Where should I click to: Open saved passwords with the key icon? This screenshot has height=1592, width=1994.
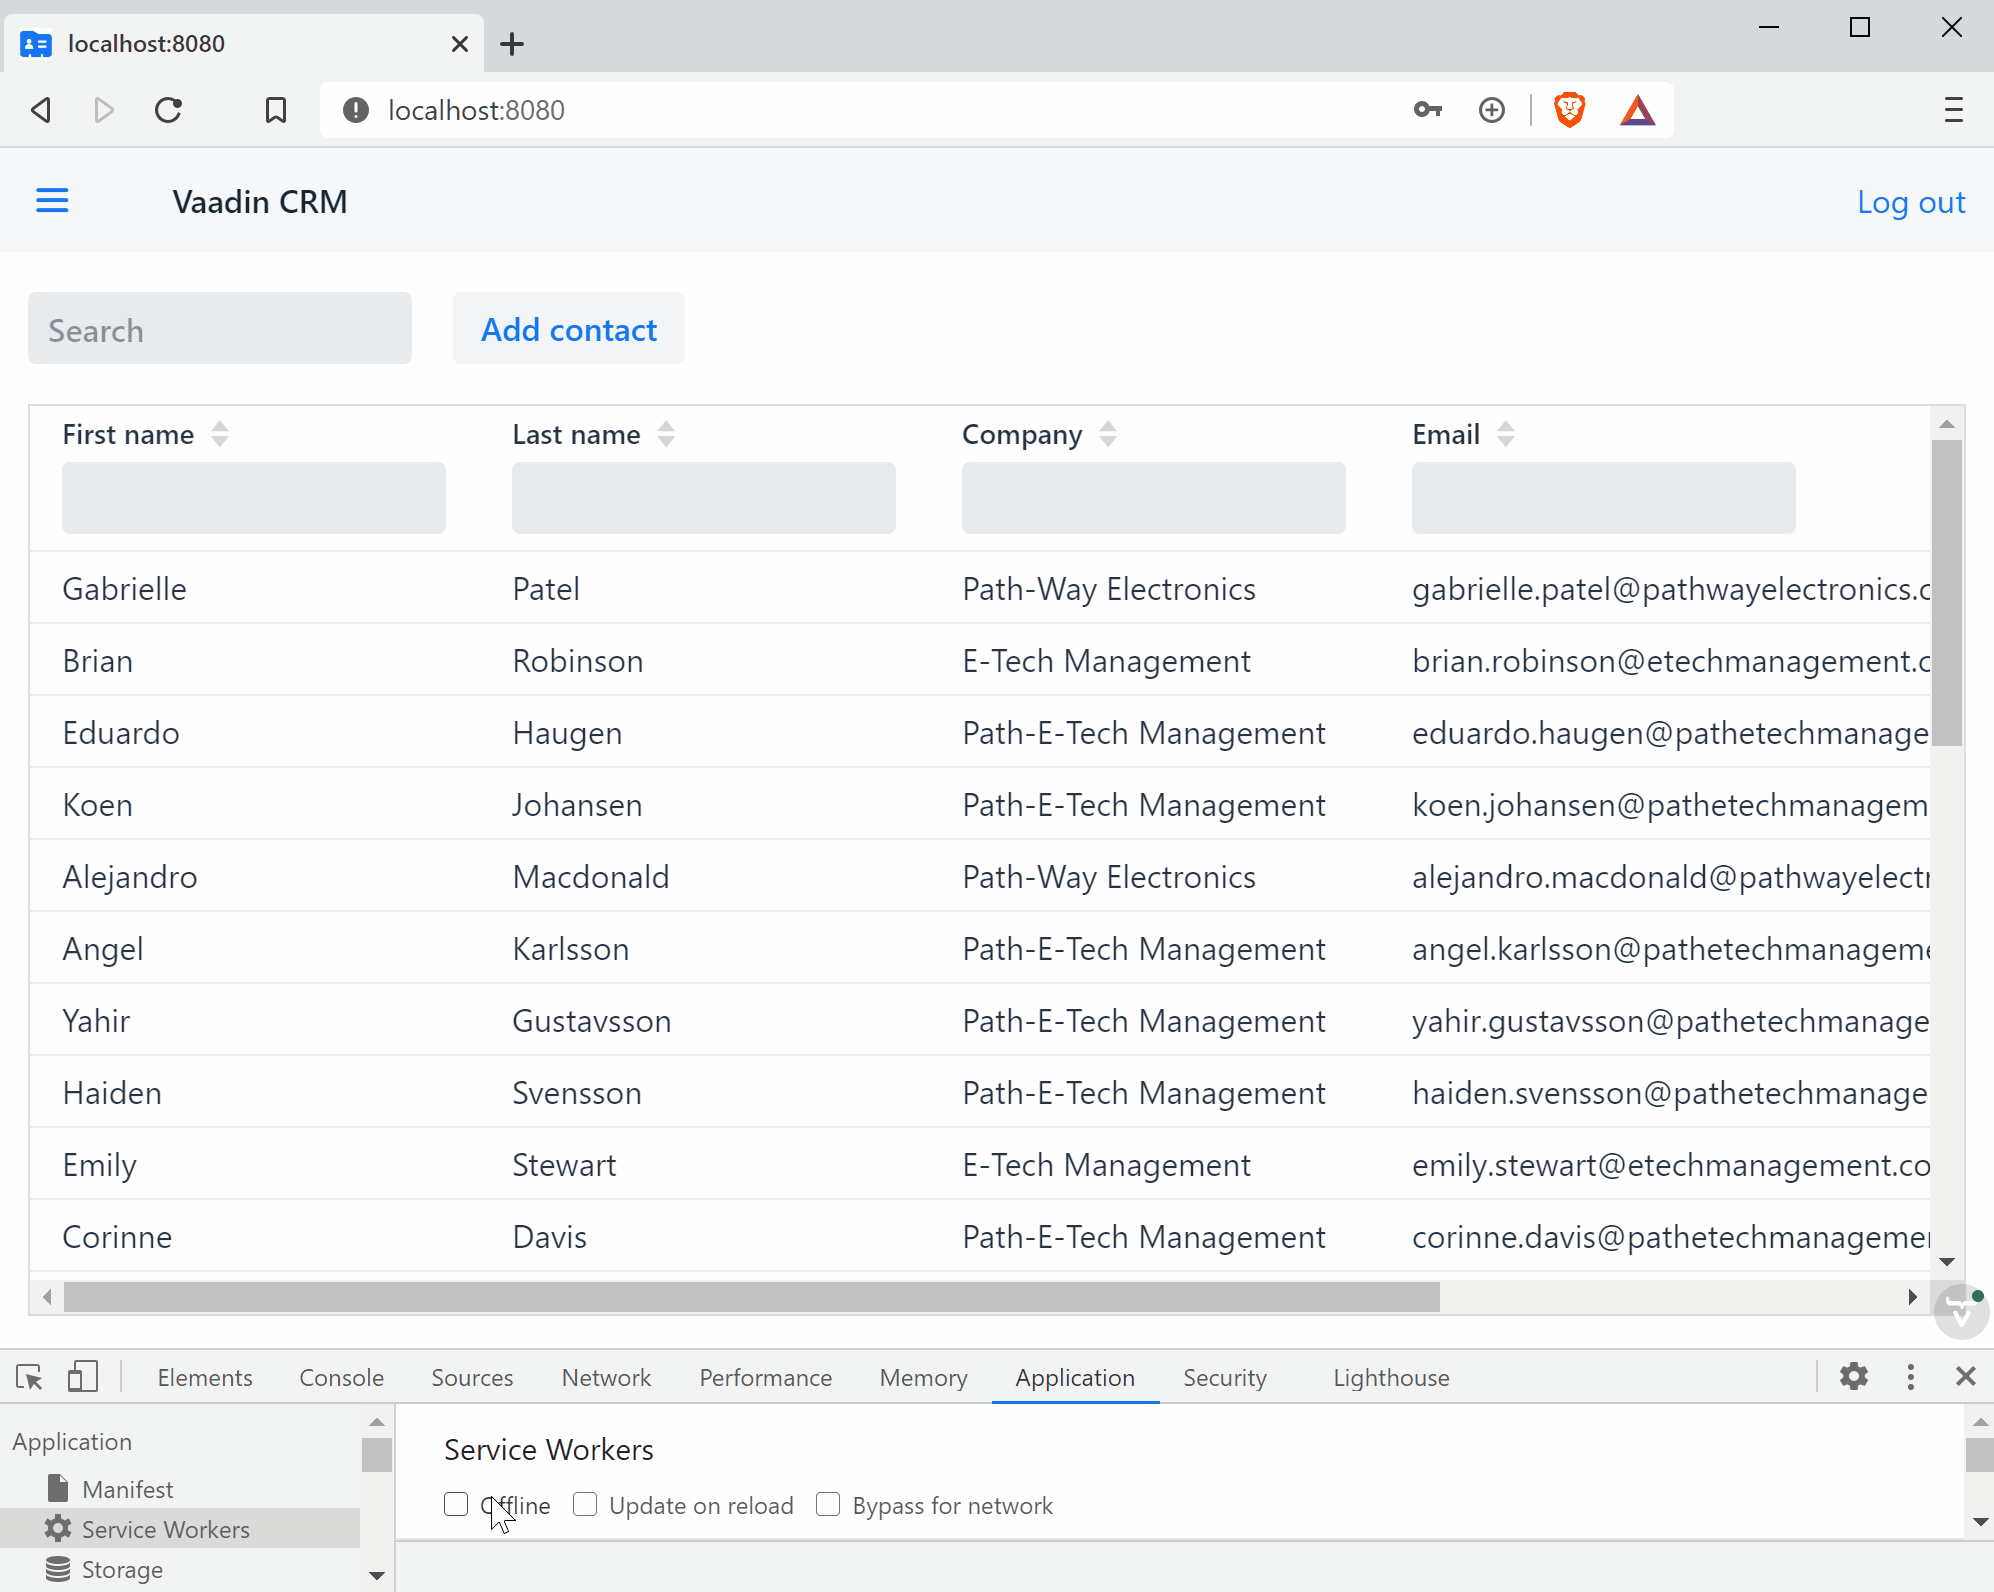click(1427, 110)
